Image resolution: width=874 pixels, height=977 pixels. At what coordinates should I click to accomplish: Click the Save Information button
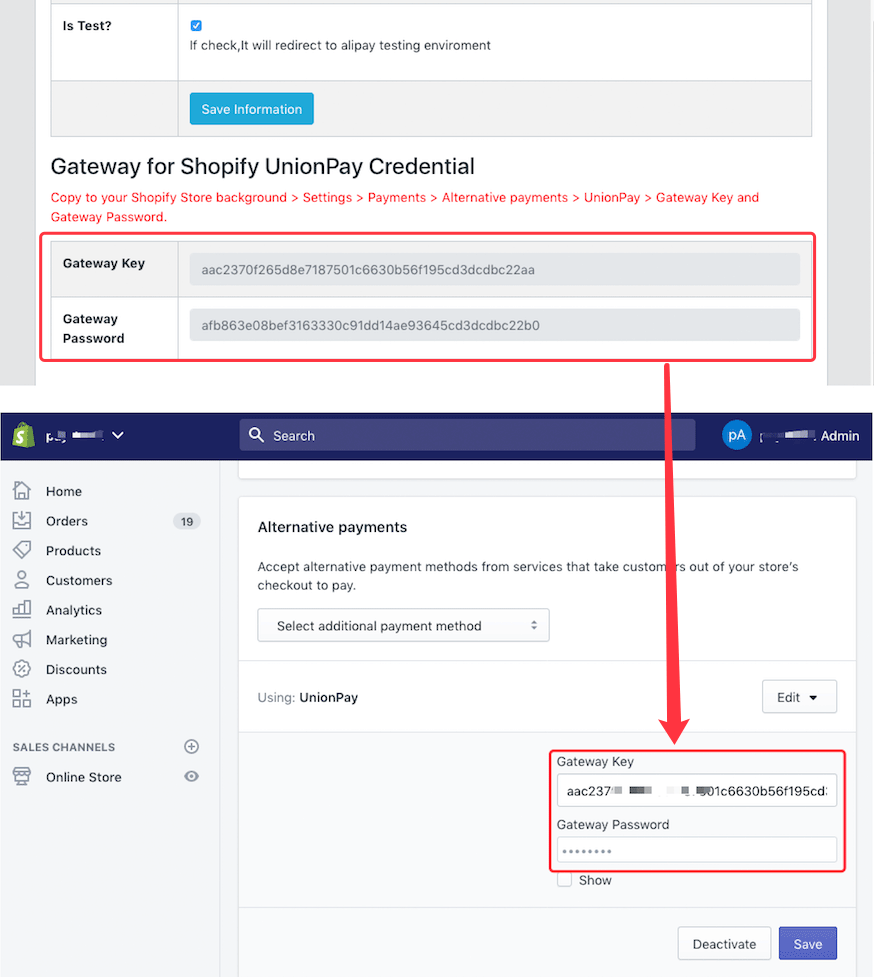tap(252, 109)
